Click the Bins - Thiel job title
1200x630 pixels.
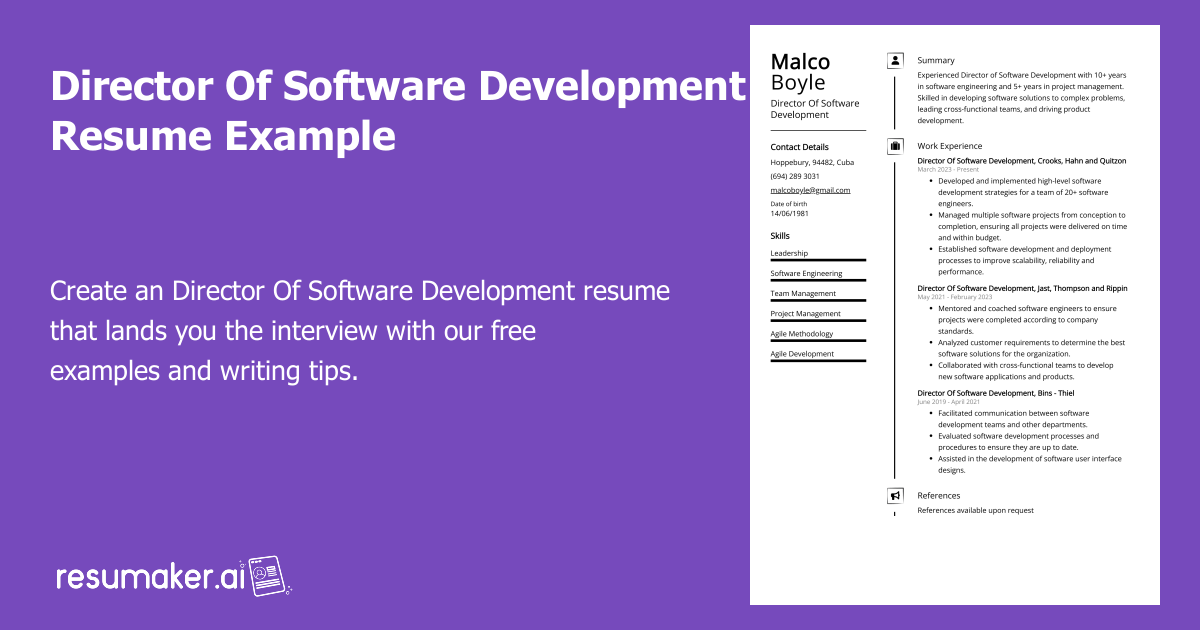[x=995, y=393]
